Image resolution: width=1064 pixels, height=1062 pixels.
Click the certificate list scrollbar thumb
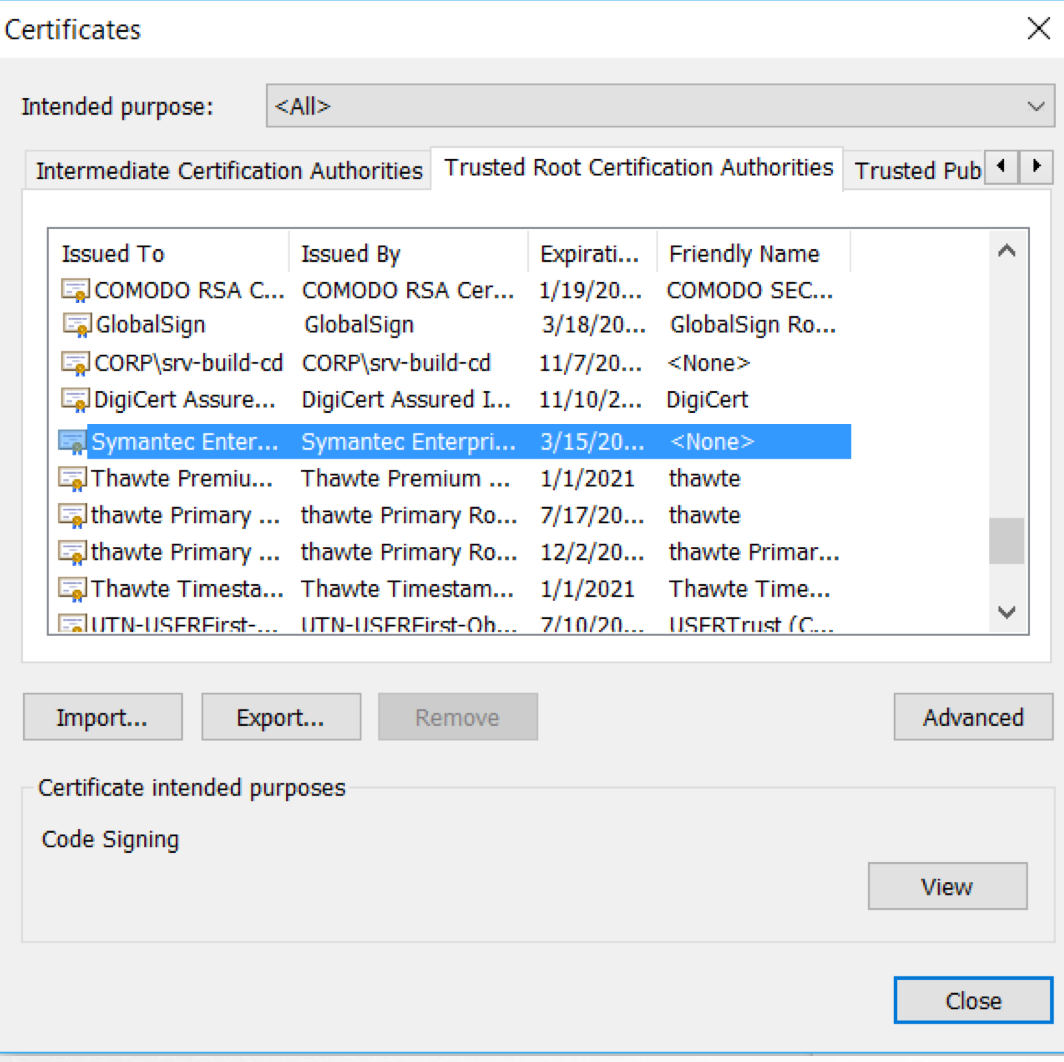(1007, 541)
